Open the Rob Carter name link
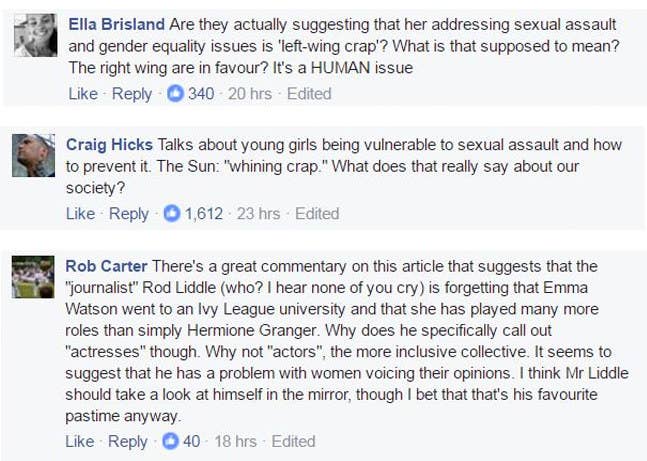Viewport: 647px width, 461px height. click(x=106, y=266)
